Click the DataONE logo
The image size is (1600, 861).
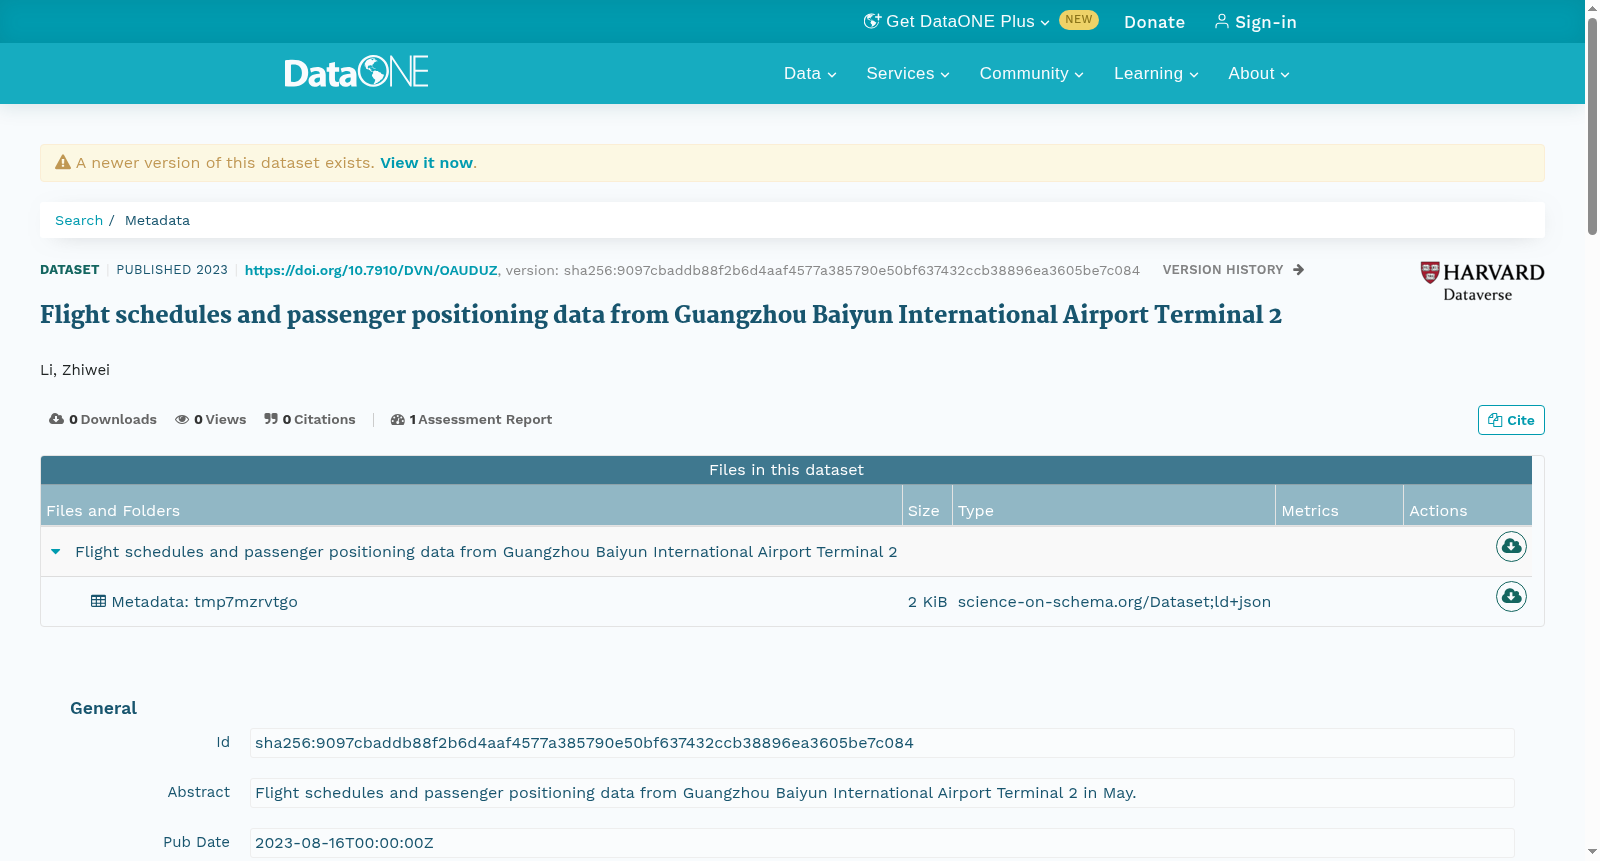point(356,72)
